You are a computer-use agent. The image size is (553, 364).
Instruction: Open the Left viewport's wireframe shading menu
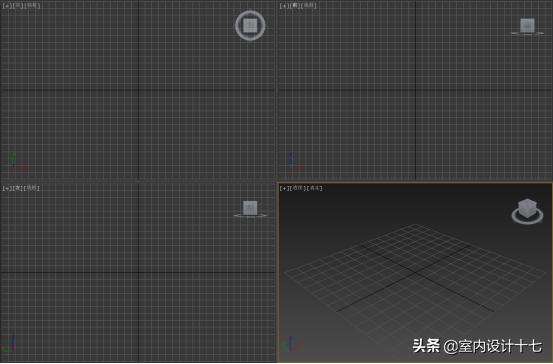[32, 188]
